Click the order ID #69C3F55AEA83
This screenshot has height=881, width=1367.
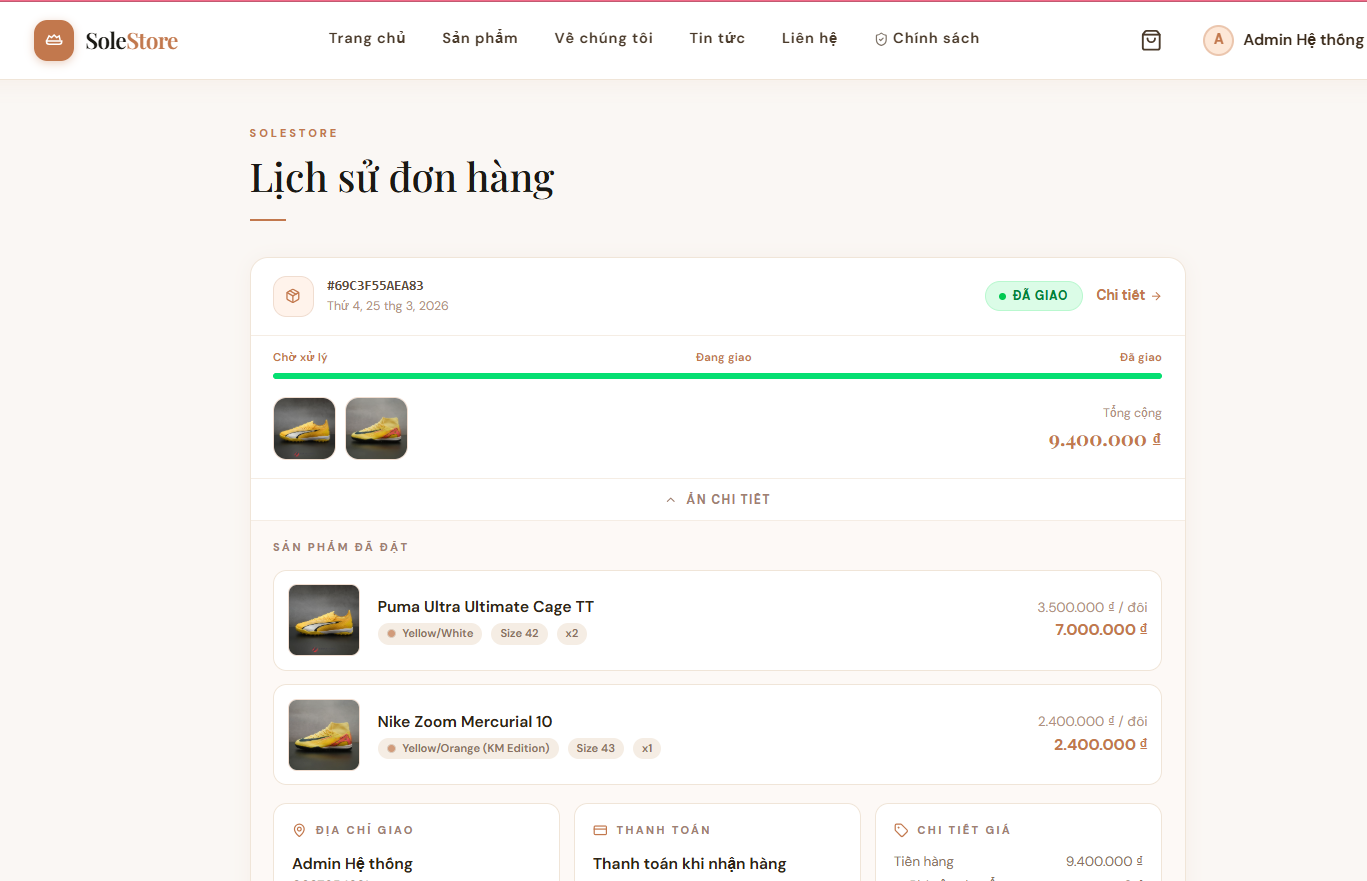[375, 286]
